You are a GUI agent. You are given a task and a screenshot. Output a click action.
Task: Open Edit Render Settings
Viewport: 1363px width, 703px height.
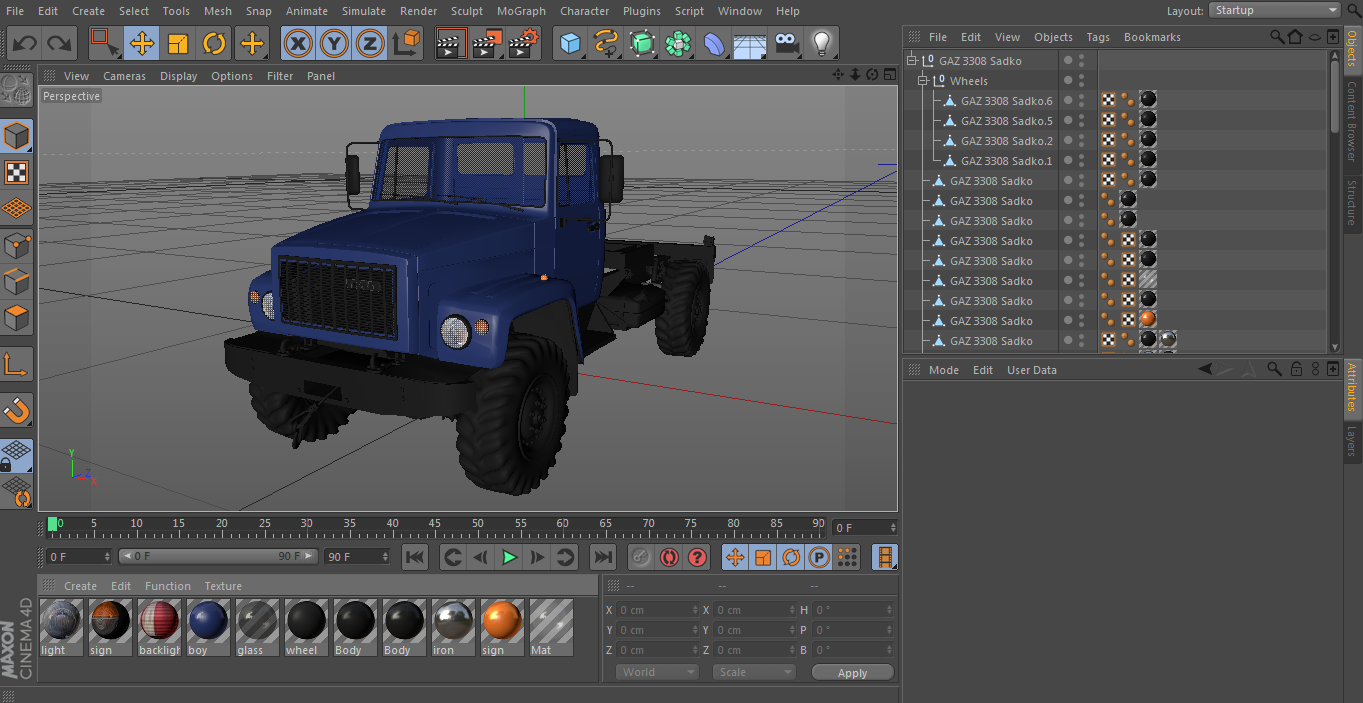[523, 43]
